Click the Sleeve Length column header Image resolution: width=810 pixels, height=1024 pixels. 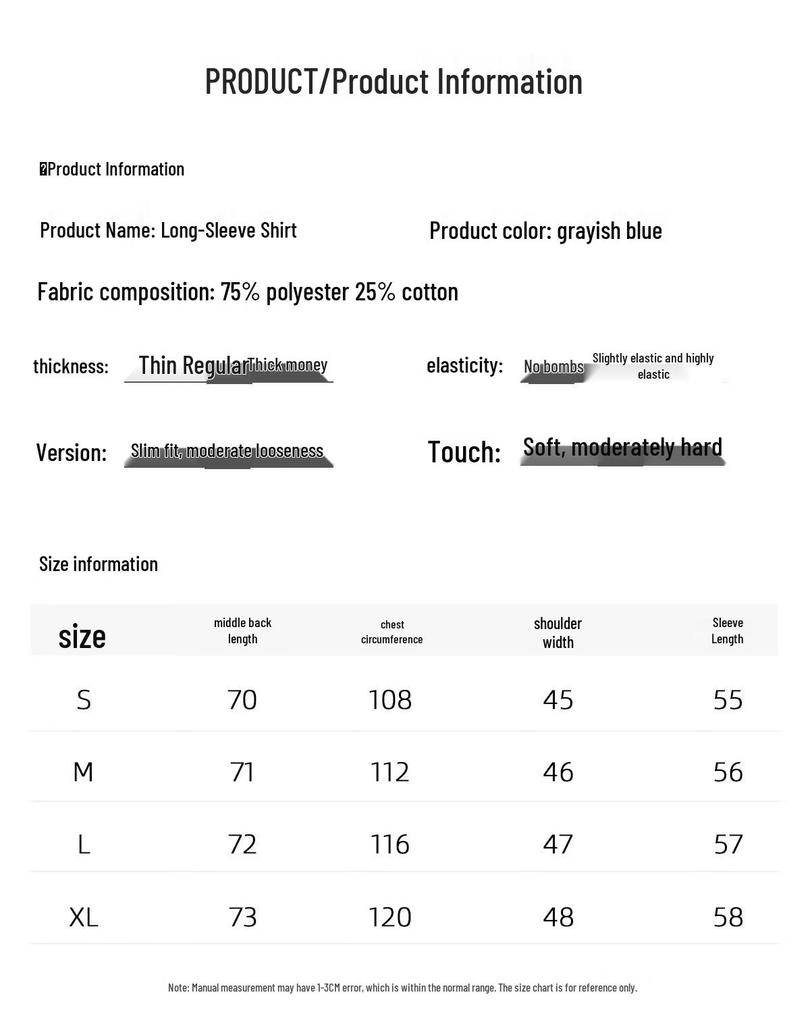pos(727,631)
